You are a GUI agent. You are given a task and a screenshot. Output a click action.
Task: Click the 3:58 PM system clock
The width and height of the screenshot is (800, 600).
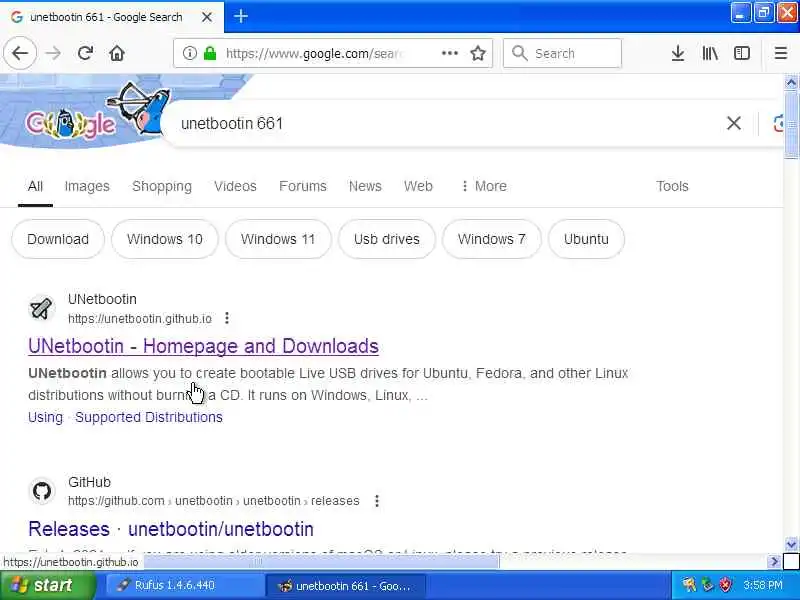(x=763, y=585)
